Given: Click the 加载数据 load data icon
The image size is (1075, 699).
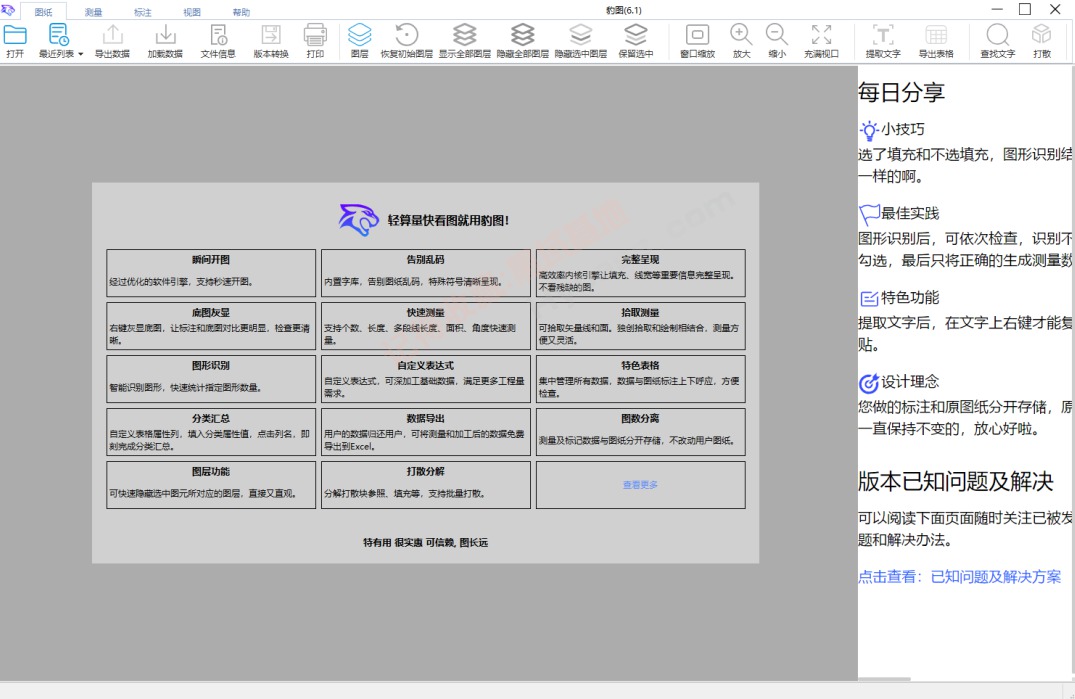Looking at the screenshot, I should pyautogui.click(x=165, y=34).
